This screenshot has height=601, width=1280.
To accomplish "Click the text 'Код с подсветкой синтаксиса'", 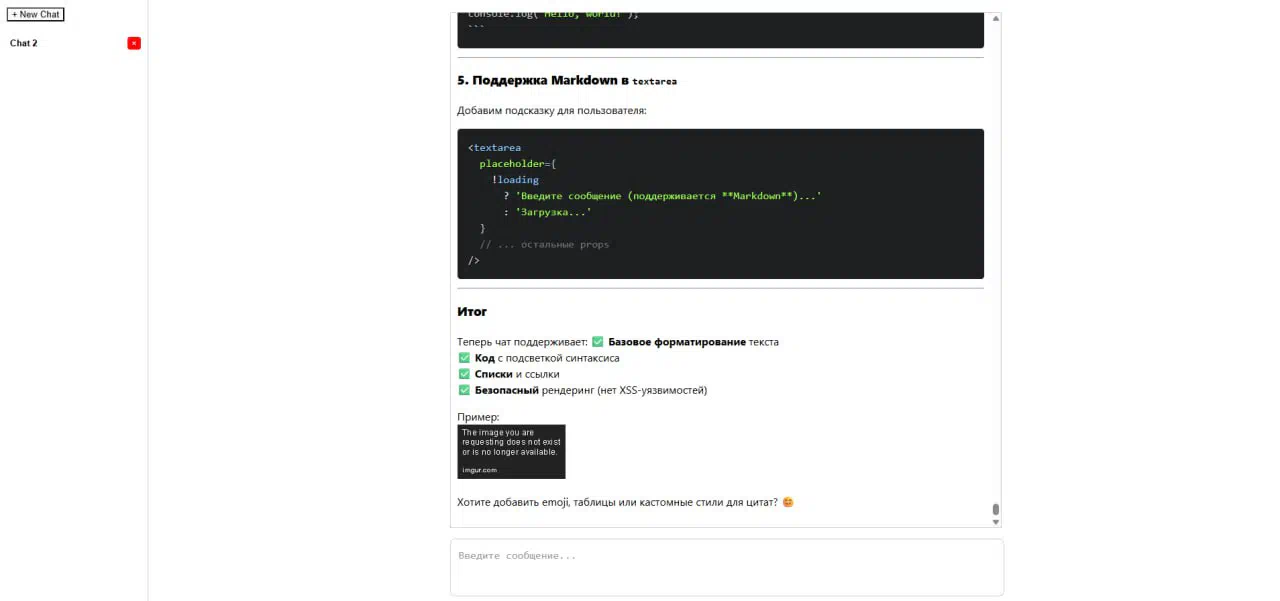I will 547,358.
